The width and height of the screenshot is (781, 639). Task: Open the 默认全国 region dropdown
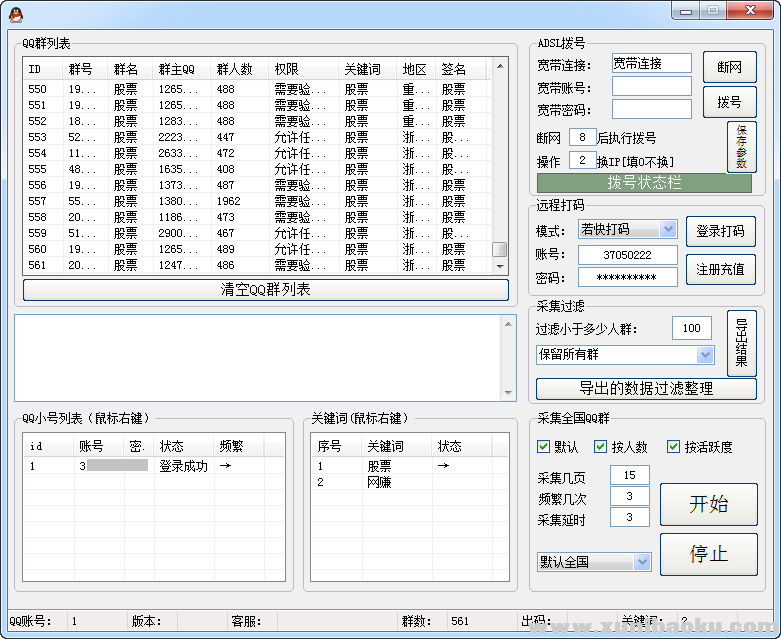click(642, 562)
